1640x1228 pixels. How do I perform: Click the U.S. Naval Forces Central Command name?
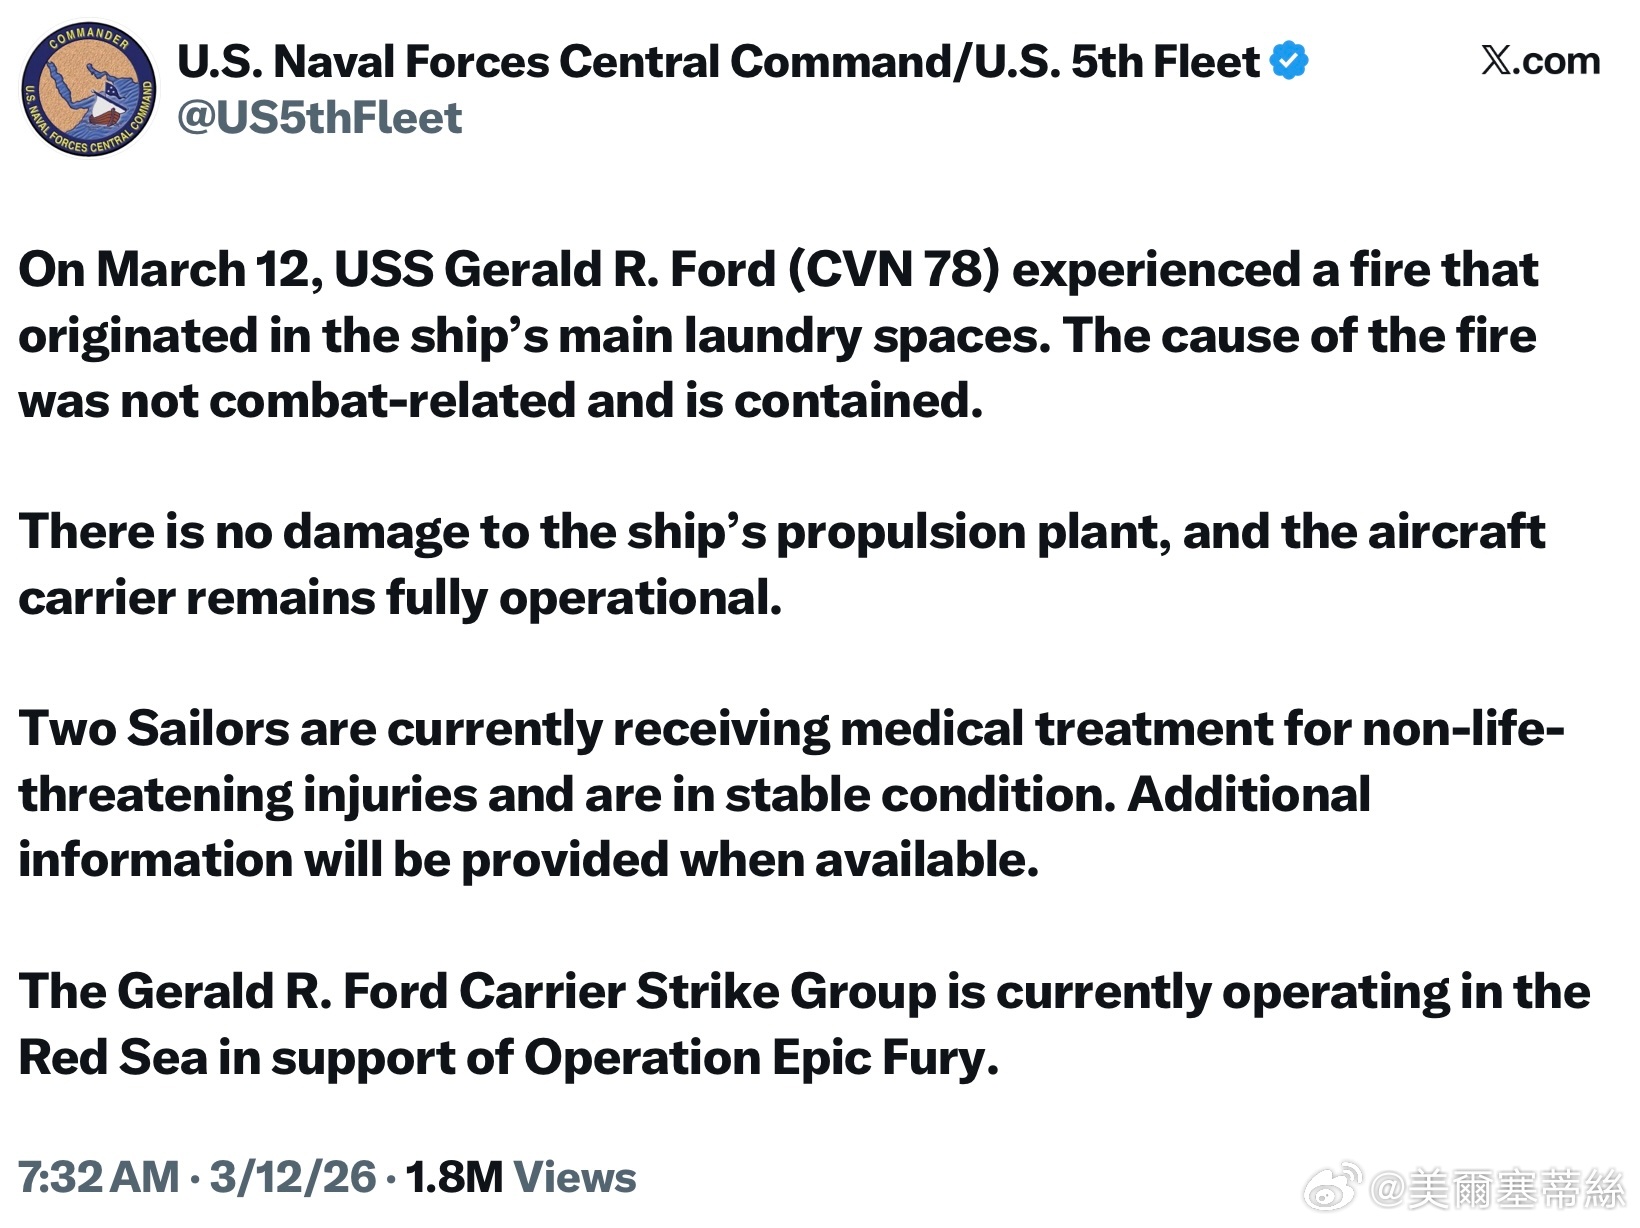pos(718,62)
